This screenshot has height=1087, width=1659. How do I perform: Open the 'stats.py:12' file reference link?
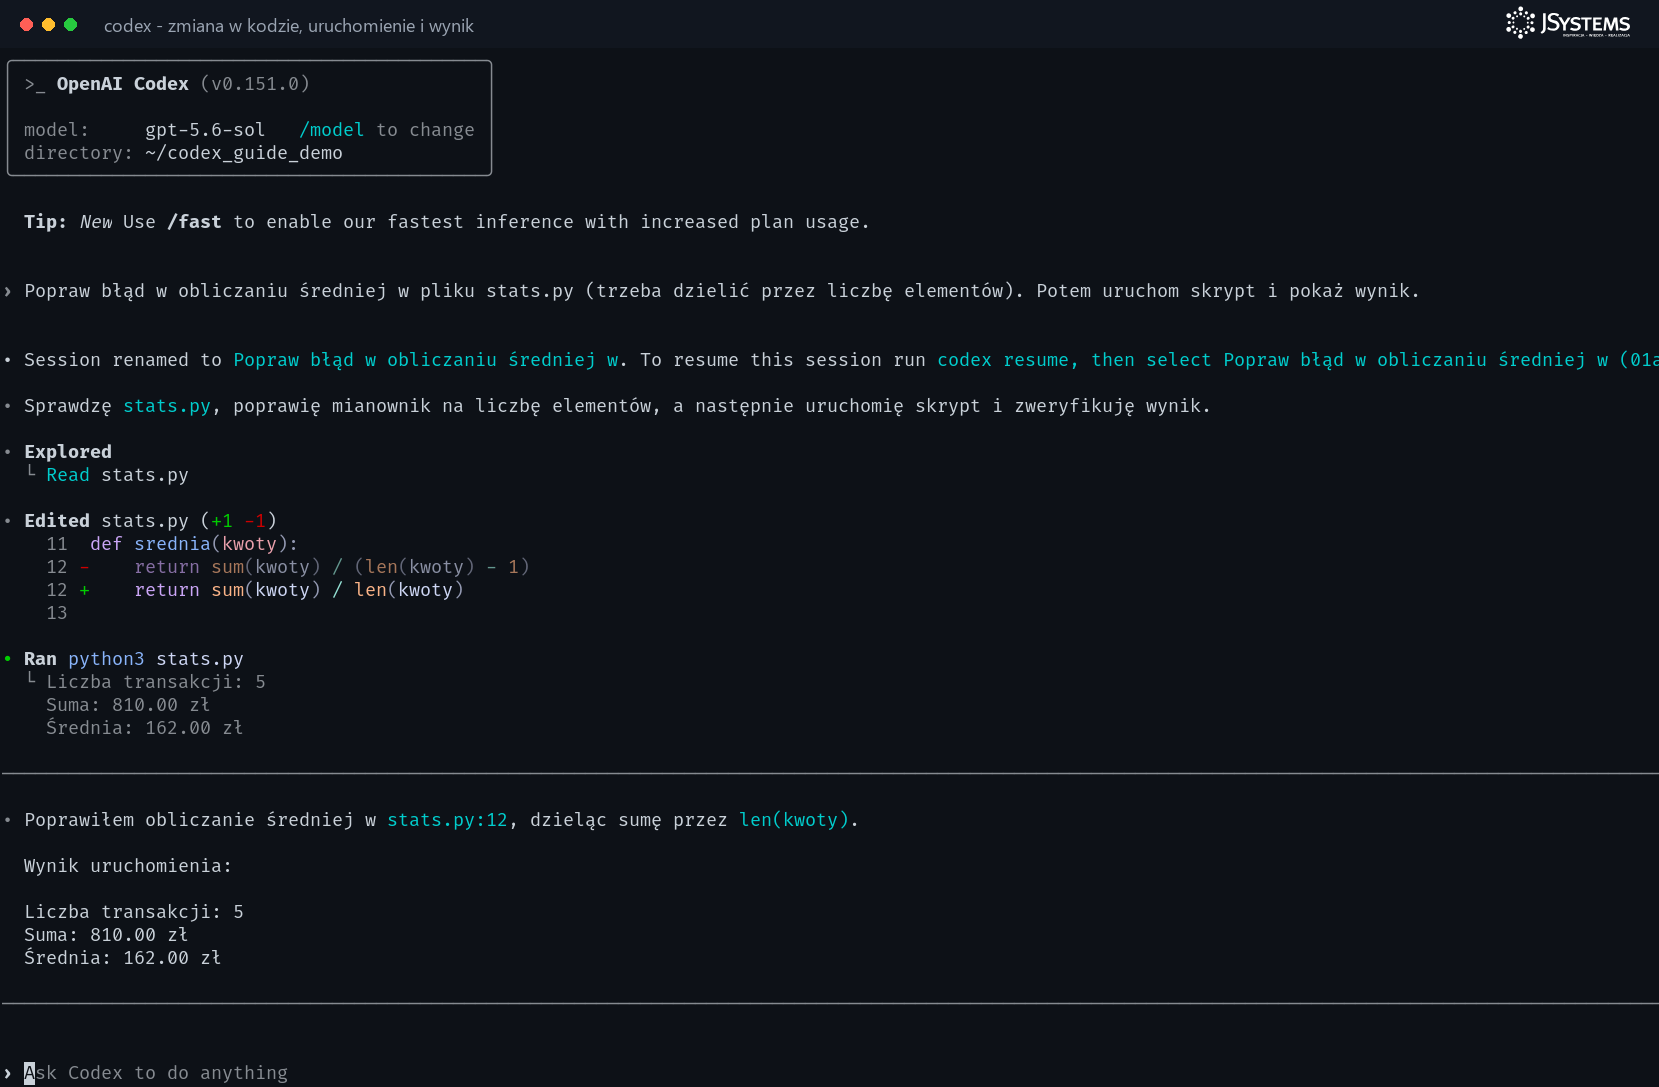(x=447, y=820)
